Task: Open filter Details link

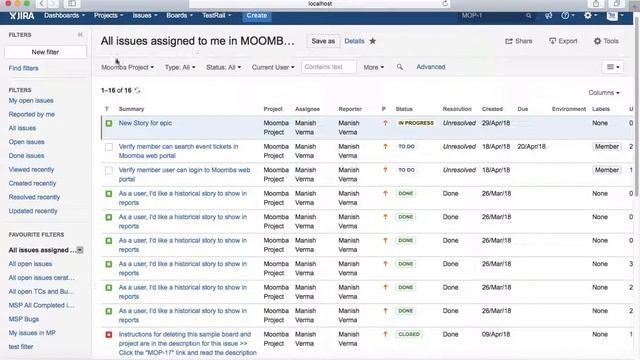Action: coord(354,41)
